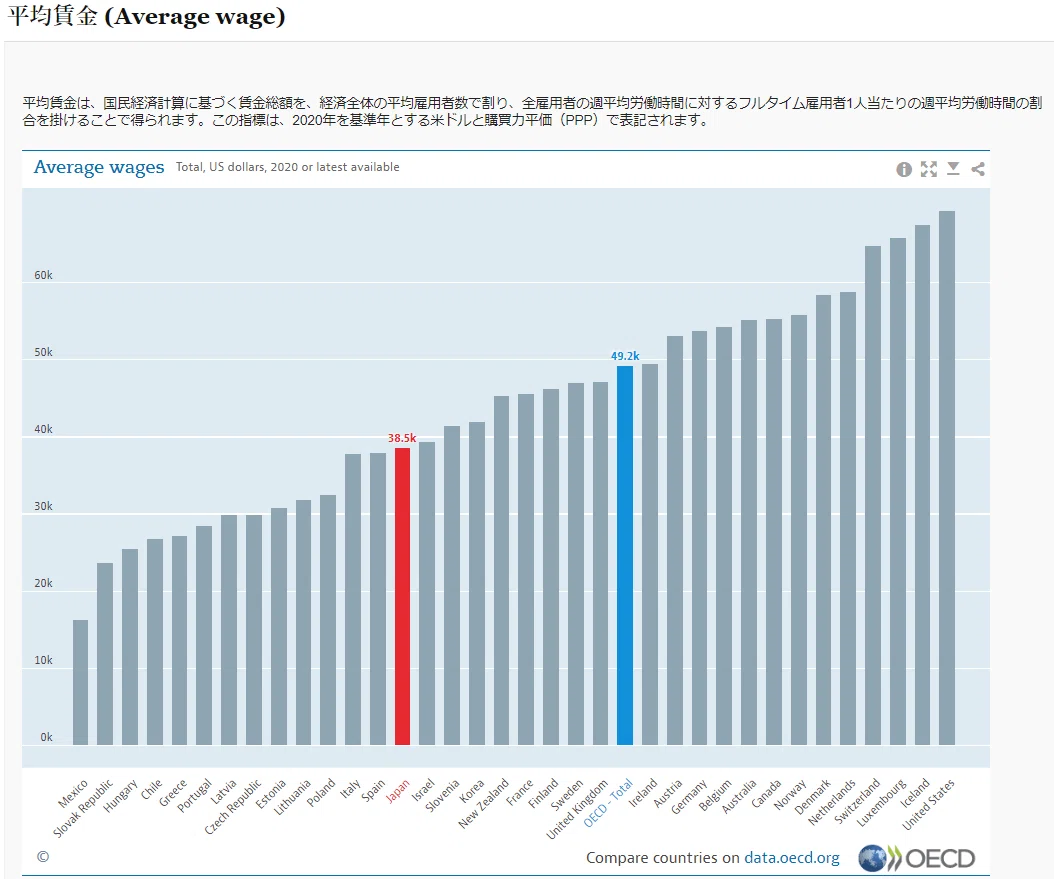Click the Italy bar
Screen dimensions: 1054x879
point(353,599)
